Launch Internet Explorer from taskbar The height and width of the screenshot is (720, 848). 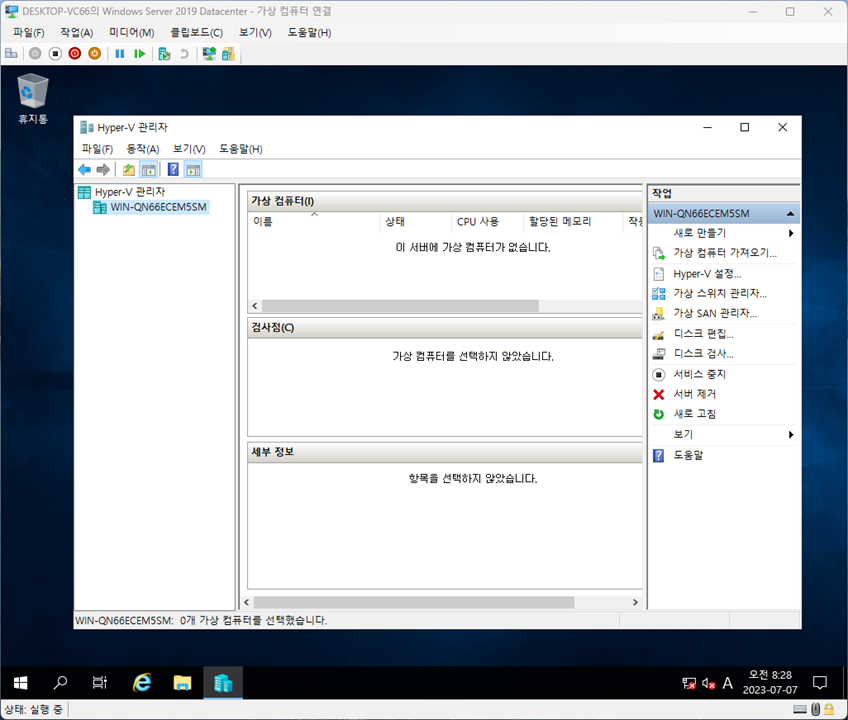coord(142,683)
